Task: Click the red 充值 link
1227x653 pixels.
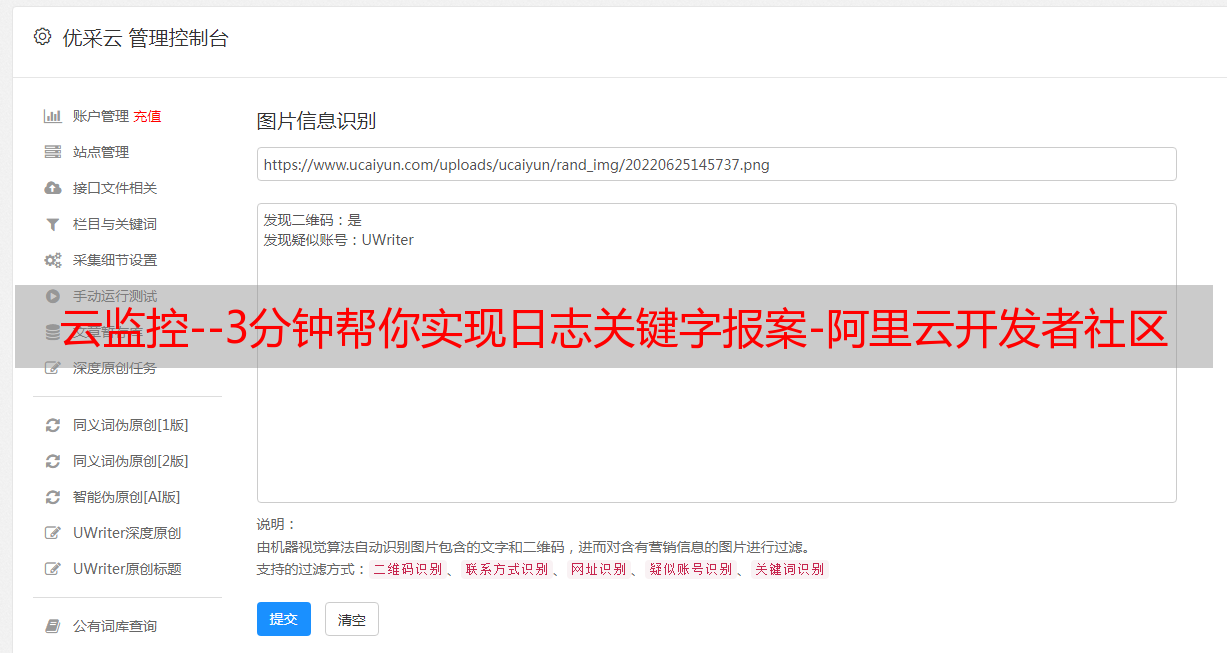Action: coord(147,116)
